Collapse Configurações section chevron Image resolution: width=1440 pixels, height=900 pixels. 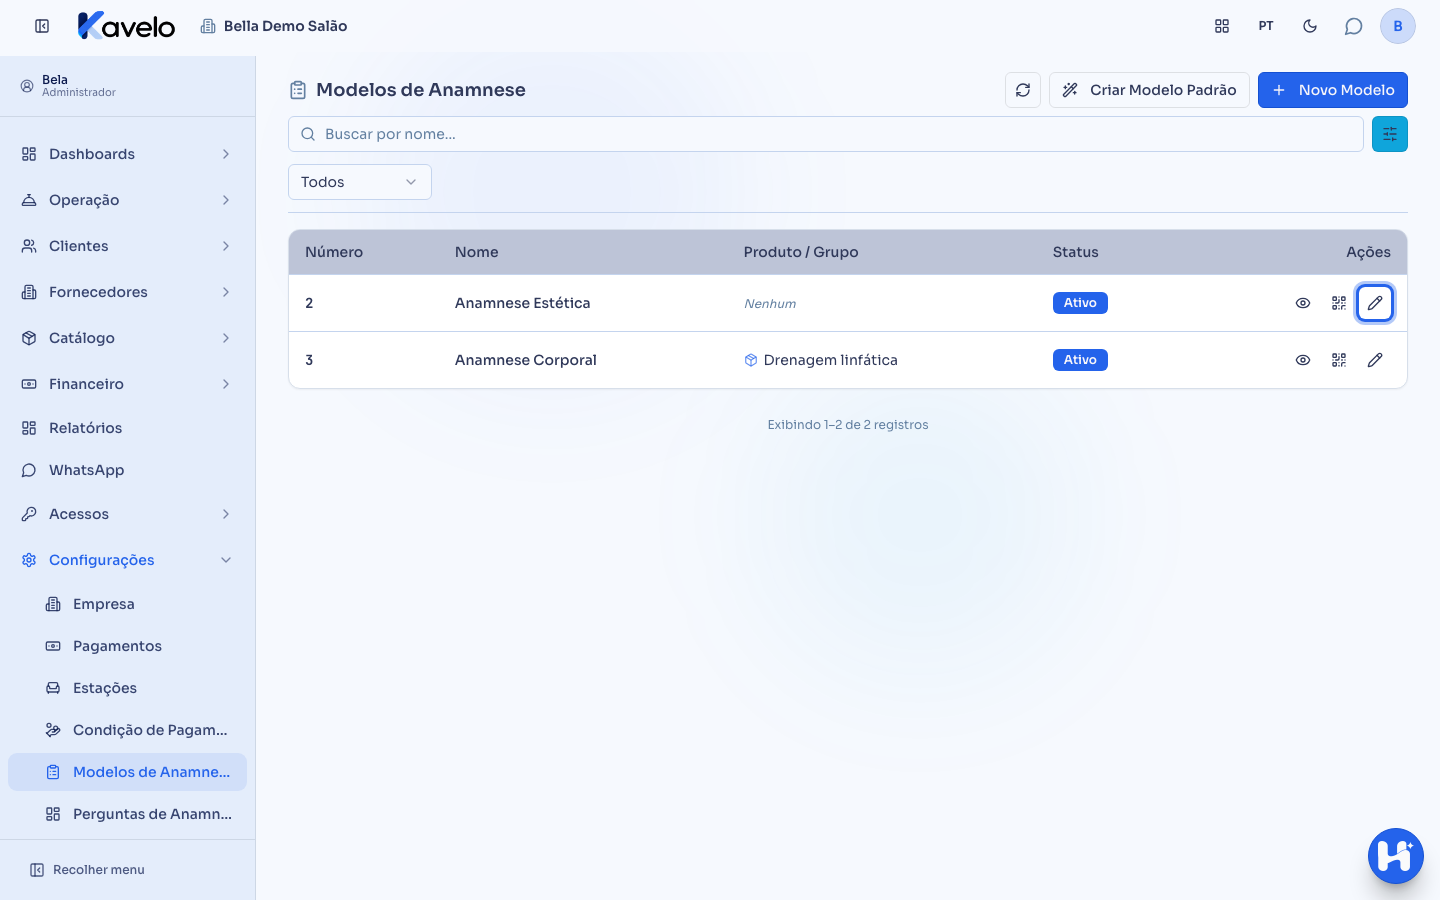(x=226, y=560)
